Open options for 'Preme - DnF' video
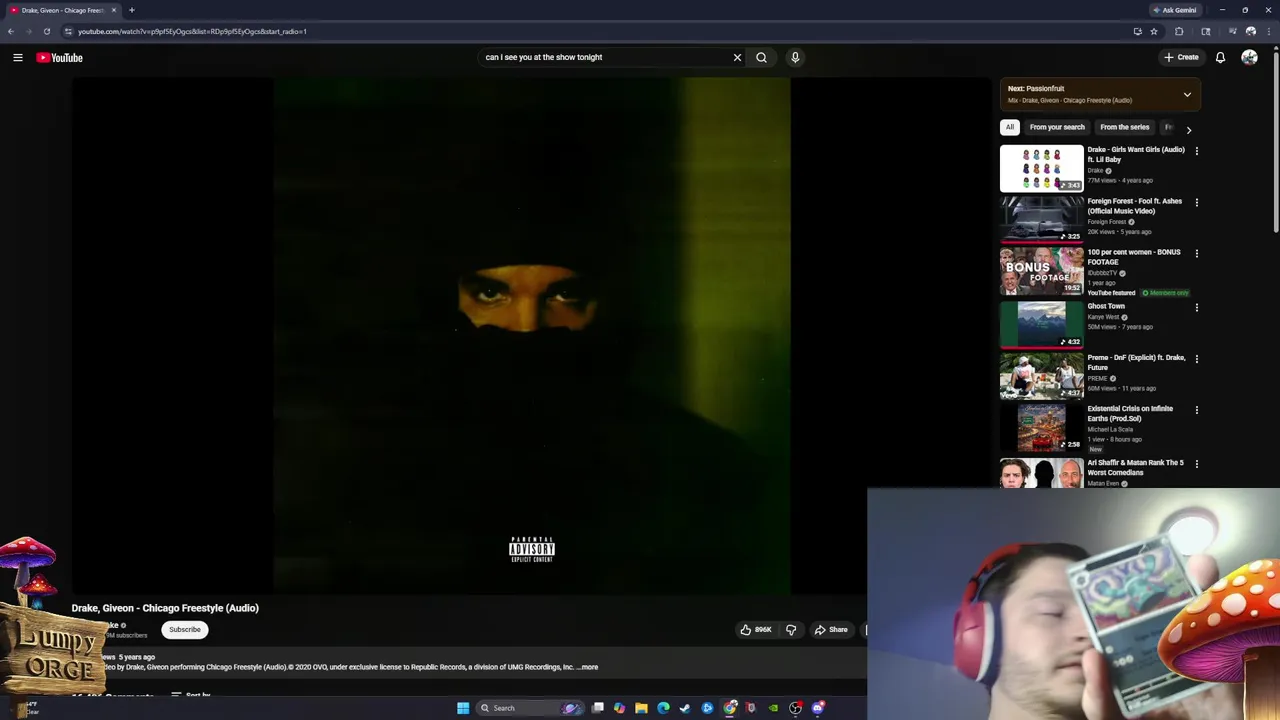This screenshot has width=1280, height=720. [x=1196, y=358]
